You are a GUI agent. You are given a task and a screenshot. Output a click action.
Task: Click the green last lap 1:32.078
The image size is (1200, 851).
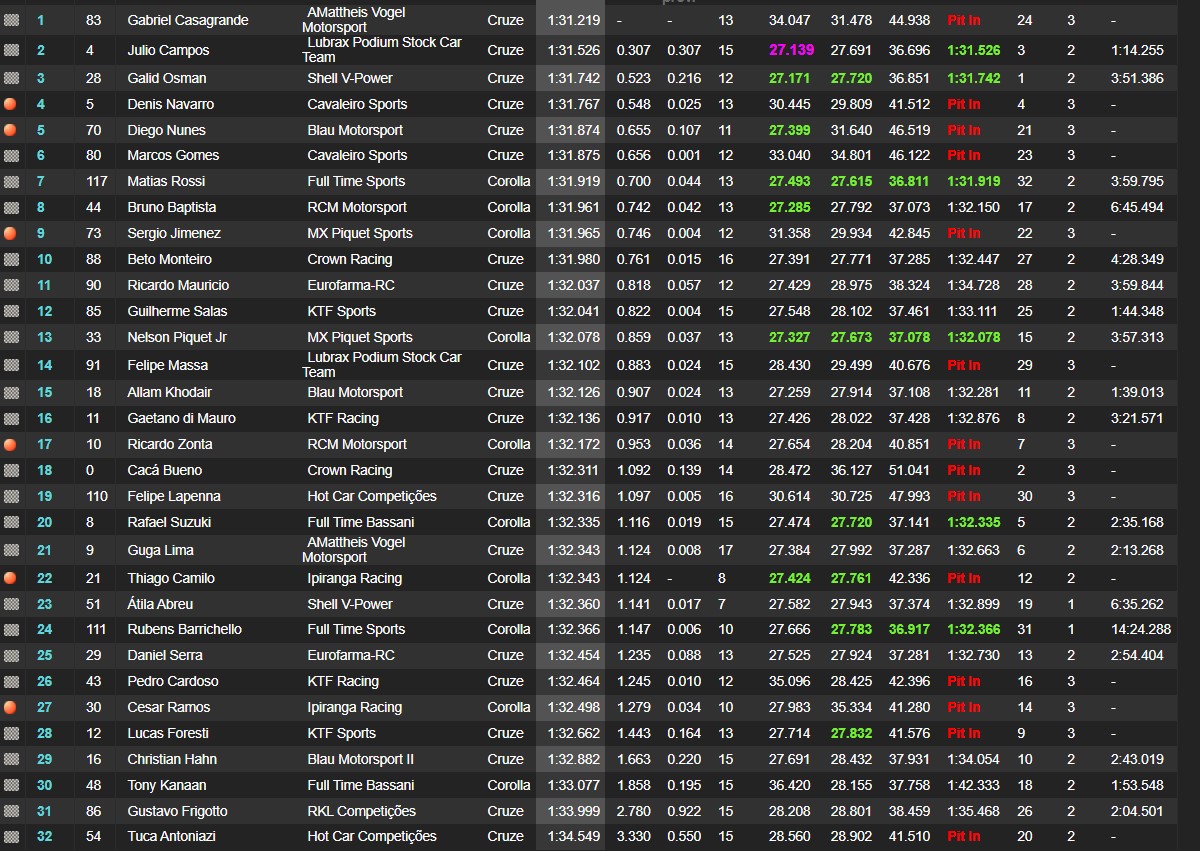tap(974, 337)
